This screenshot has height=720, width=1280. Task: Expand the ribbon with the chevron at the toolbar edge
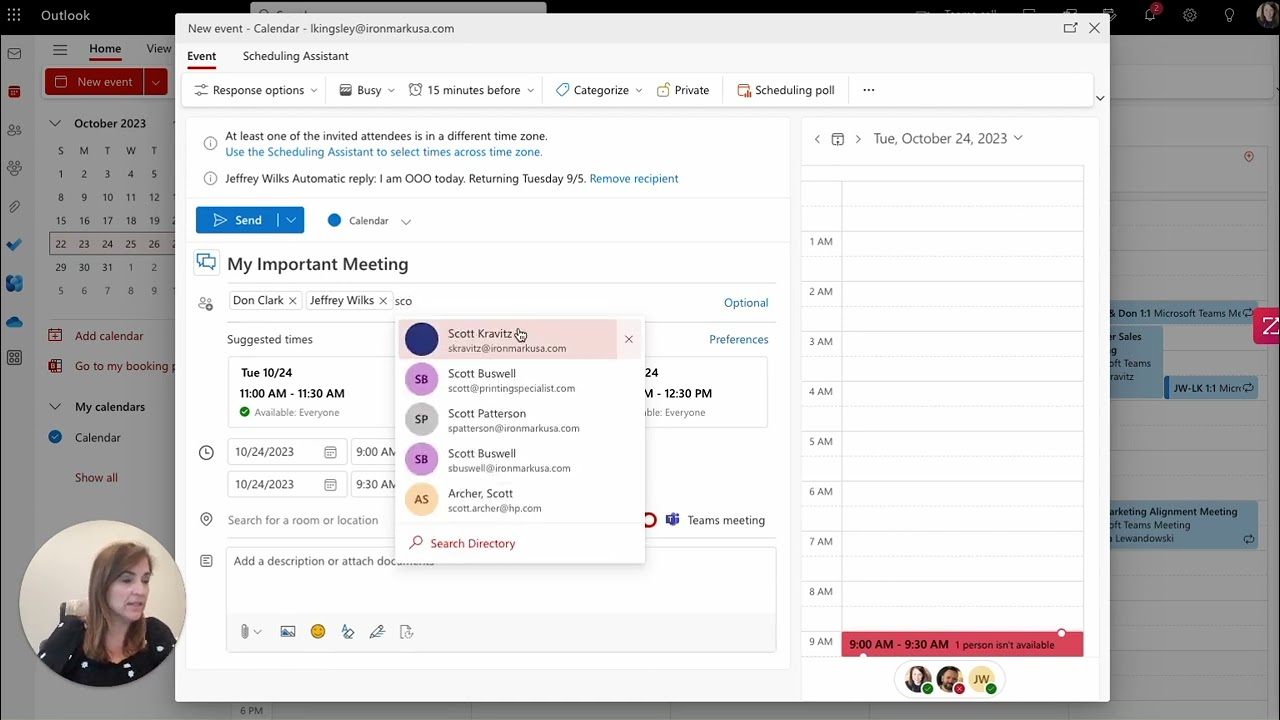(x=1100, y=98)
